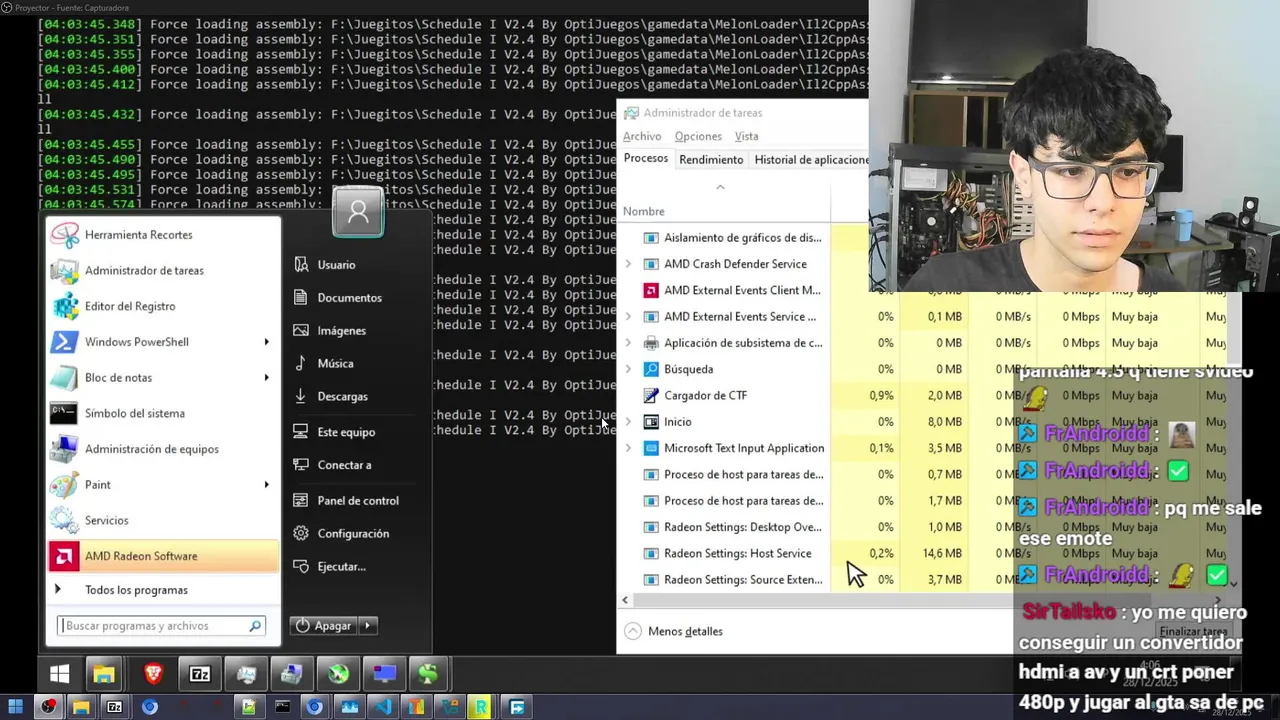Image resolution: width=1280 pixels, height=720 pixels.
Task: Open Editor del Registro shortcut
Action: [x=163, y=306]
